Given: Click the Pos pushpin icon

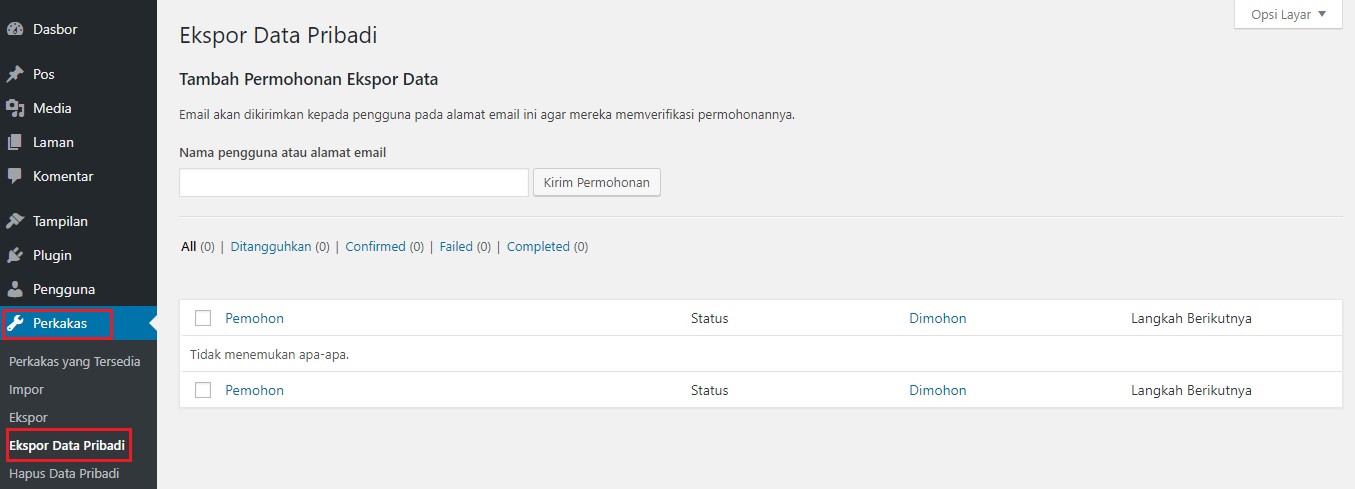Looking at the screenshot, I should [15, 74].
